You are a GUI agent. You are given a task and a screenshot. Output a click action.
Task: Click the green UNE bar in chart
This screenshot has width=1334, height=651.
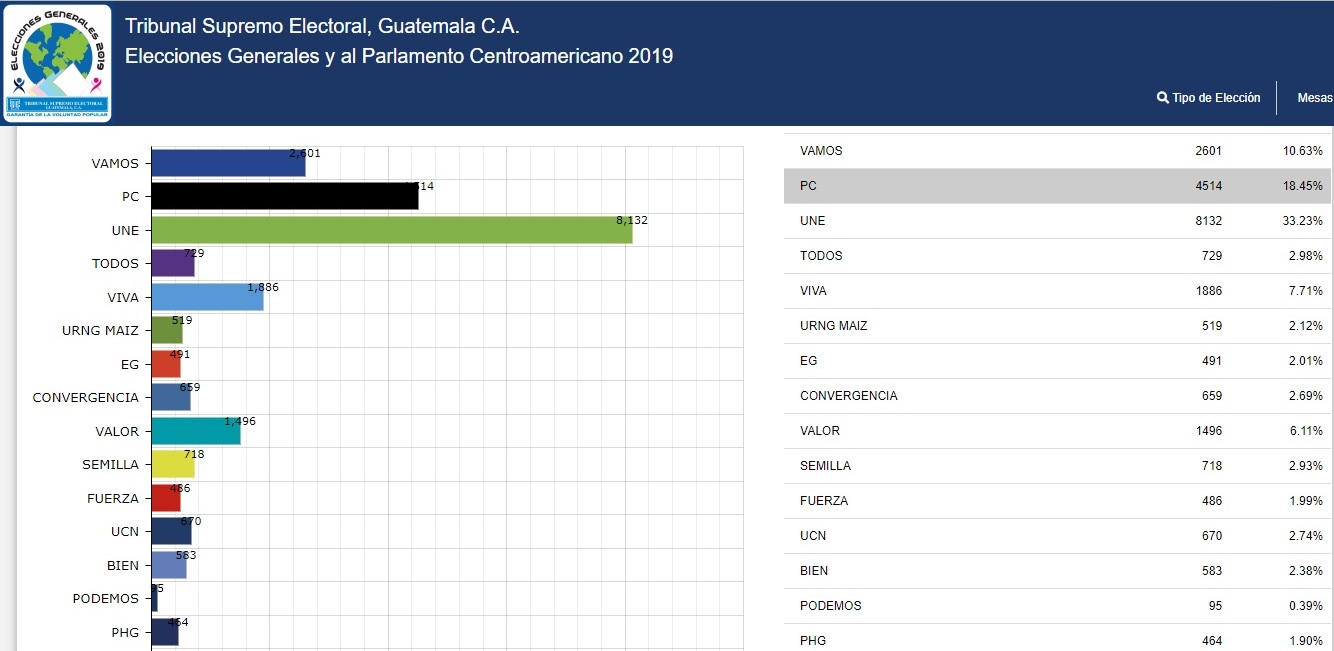coord(391,230)
